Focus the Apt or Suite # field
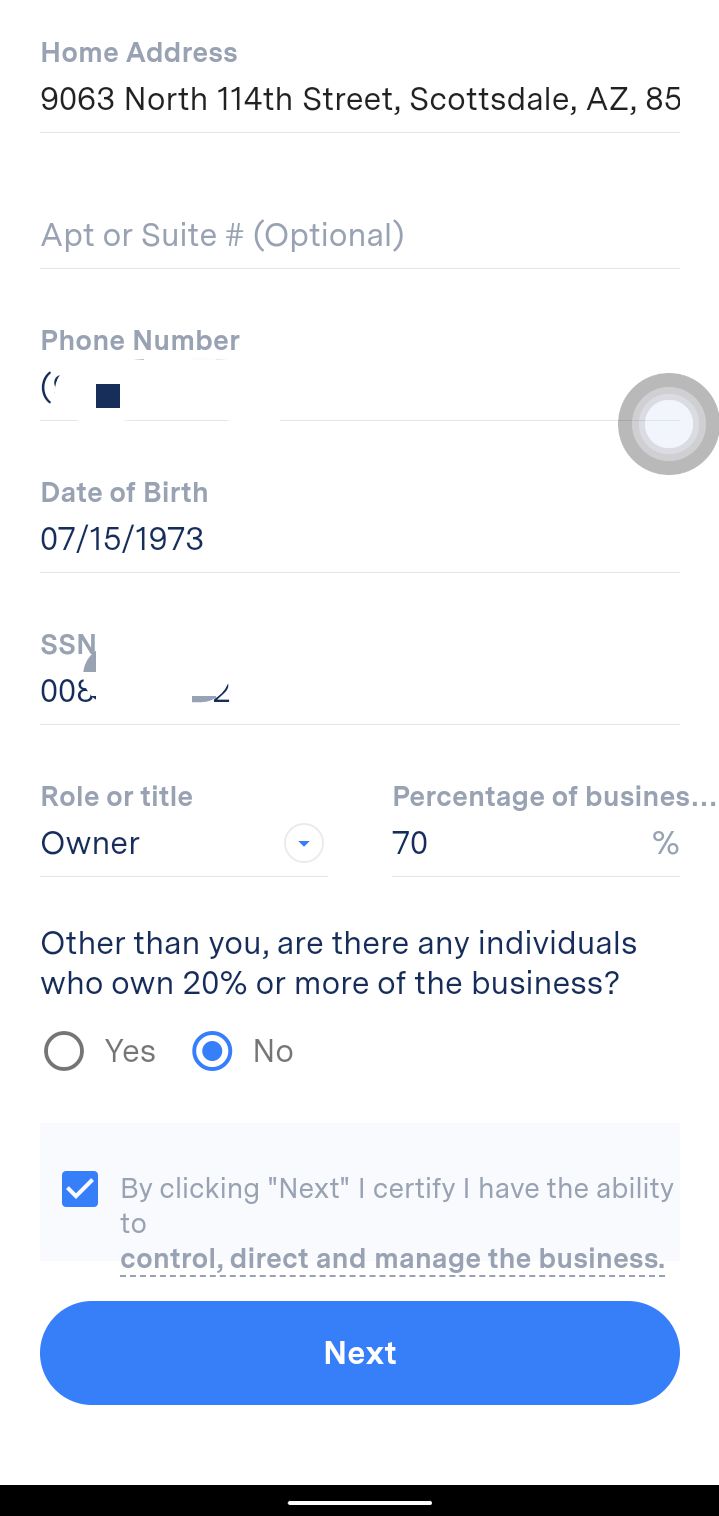The width and height of the screenshot is (719, 1516). click(360, 235)
